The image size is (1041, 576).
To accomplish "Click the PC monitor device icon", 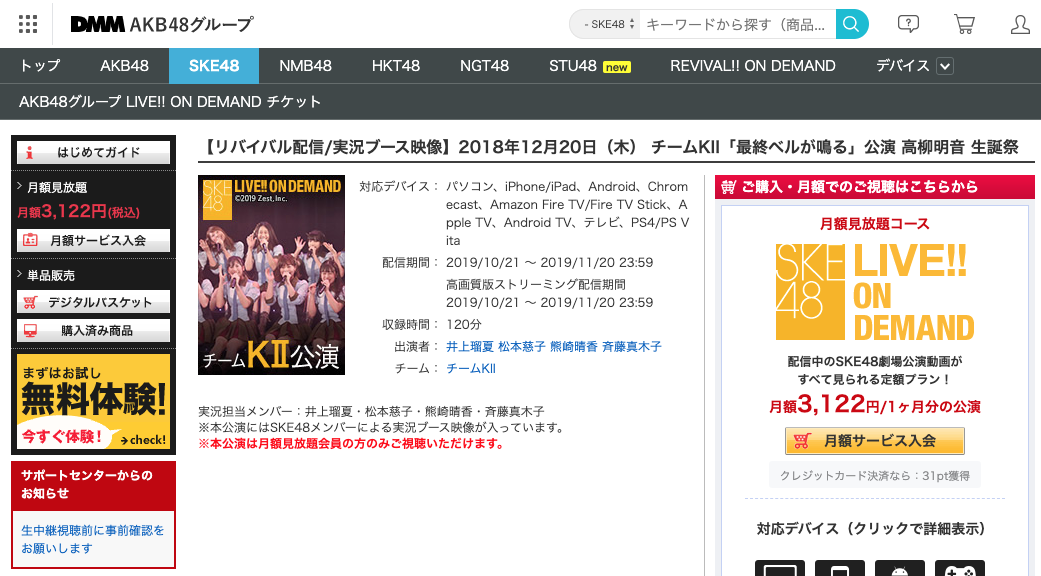I will (779, 568).
